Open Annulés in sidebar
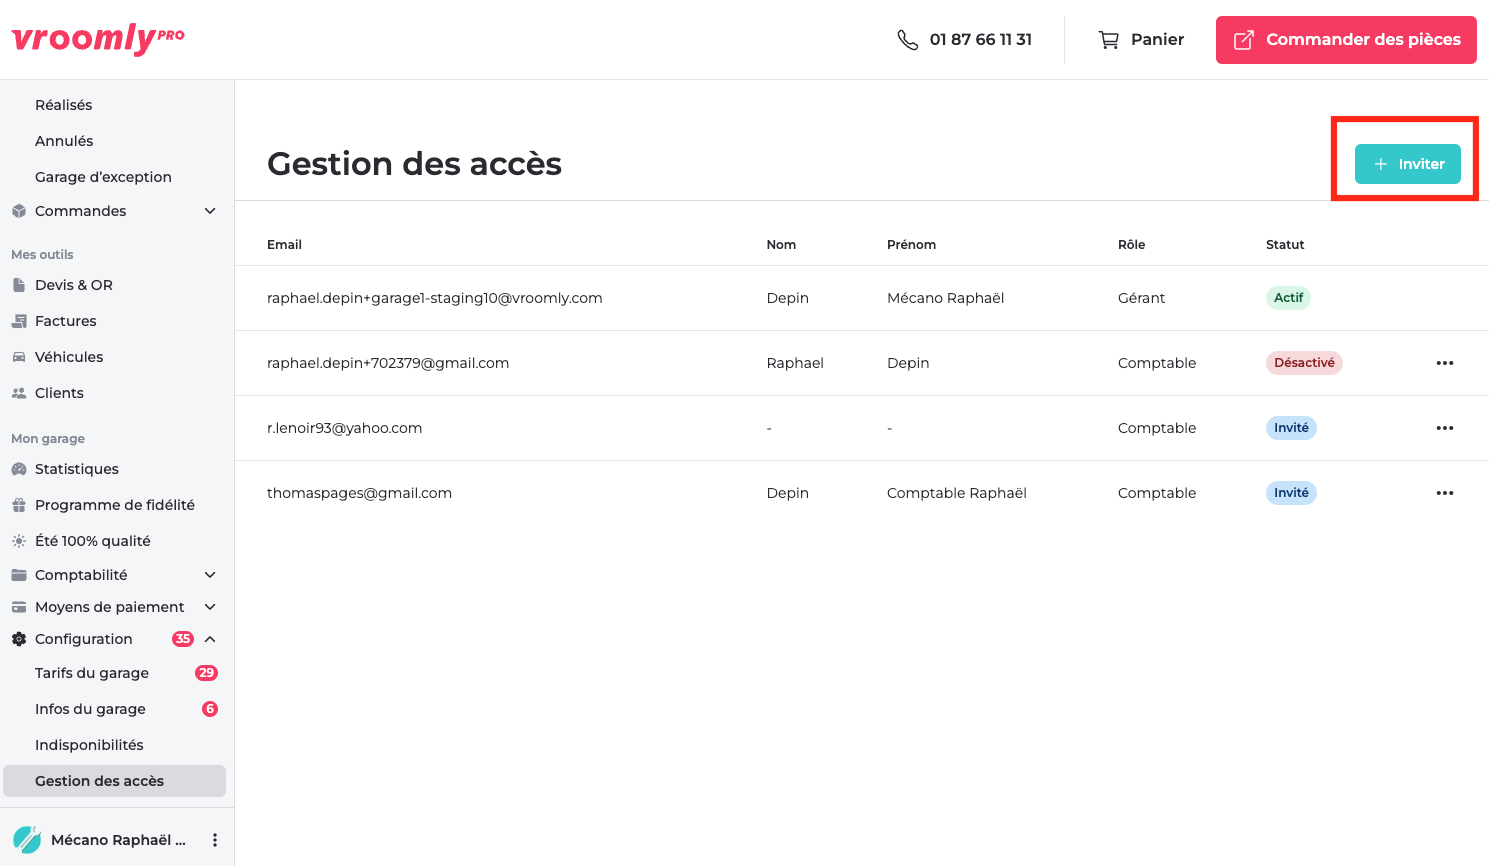Screen dimensions: 1489x866 pos(64,141)
